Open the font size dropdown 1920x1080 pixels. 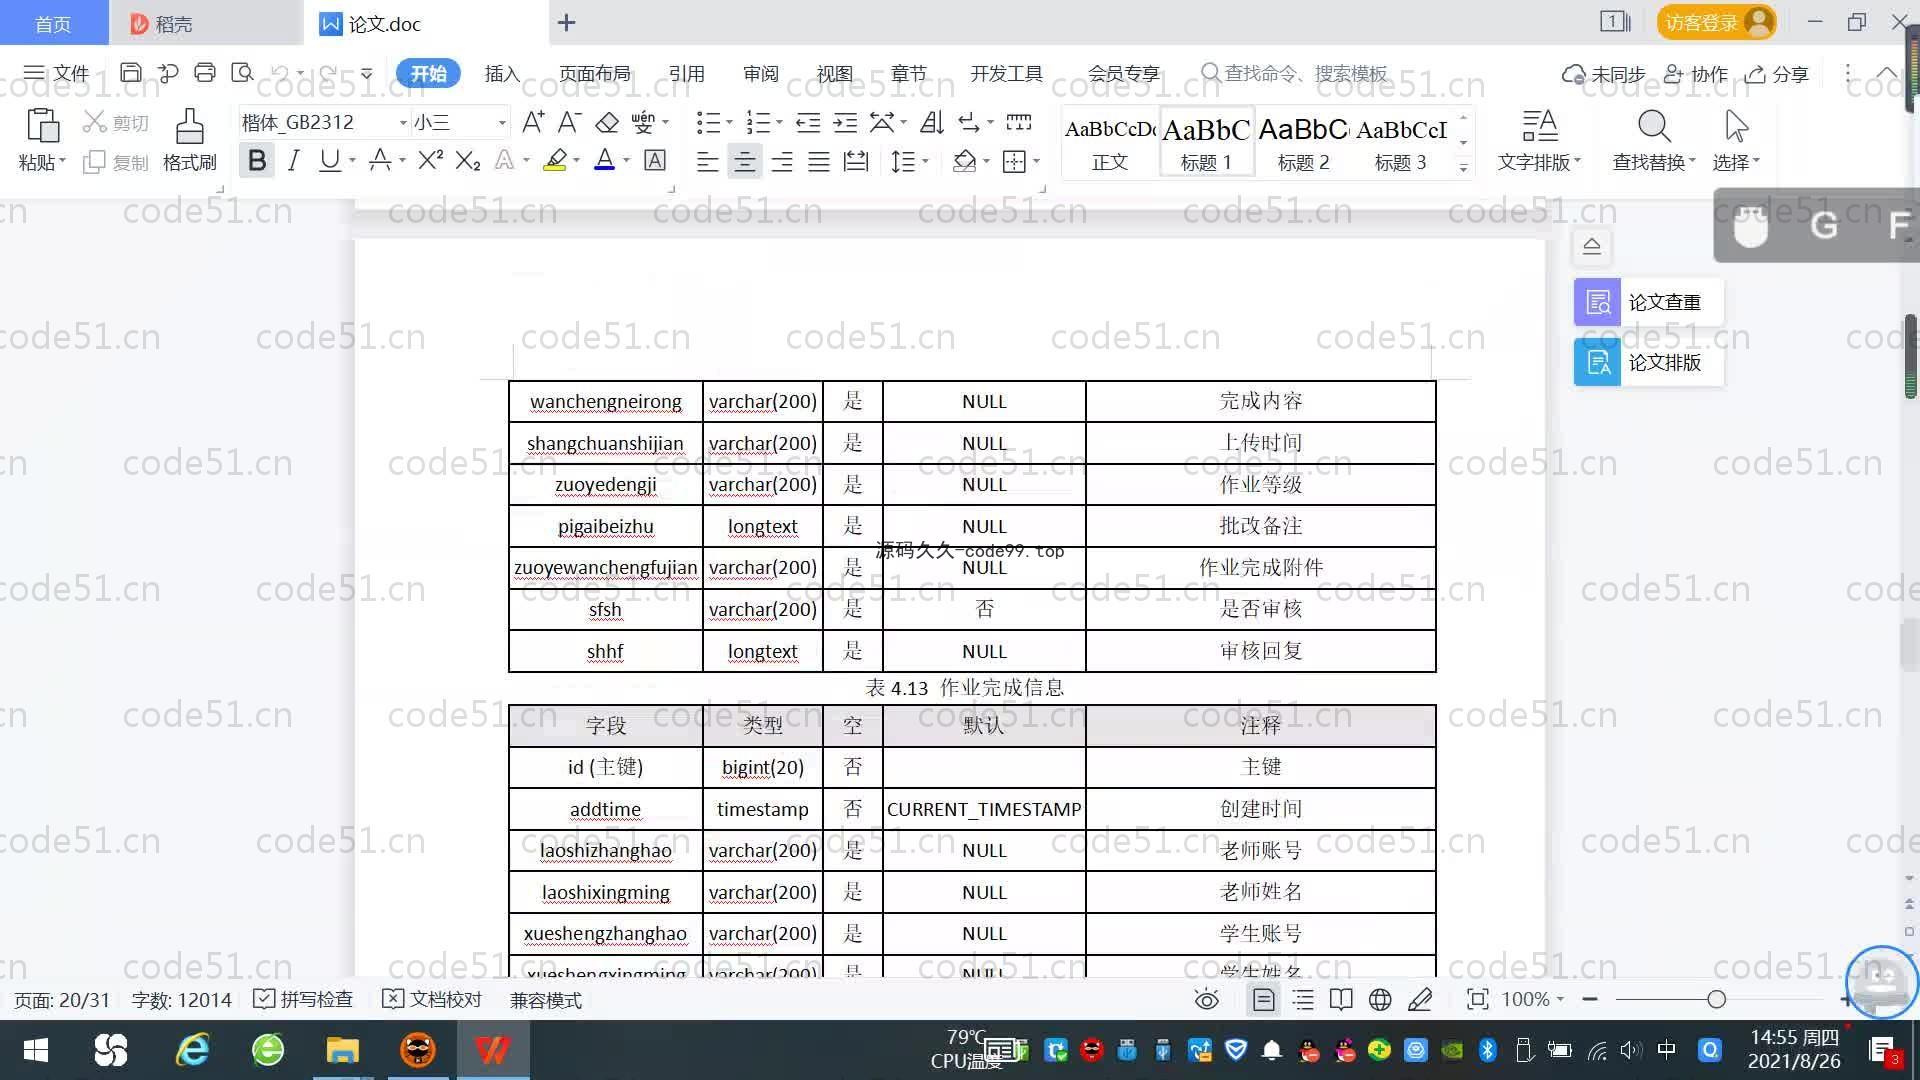(x=502, y=122)
